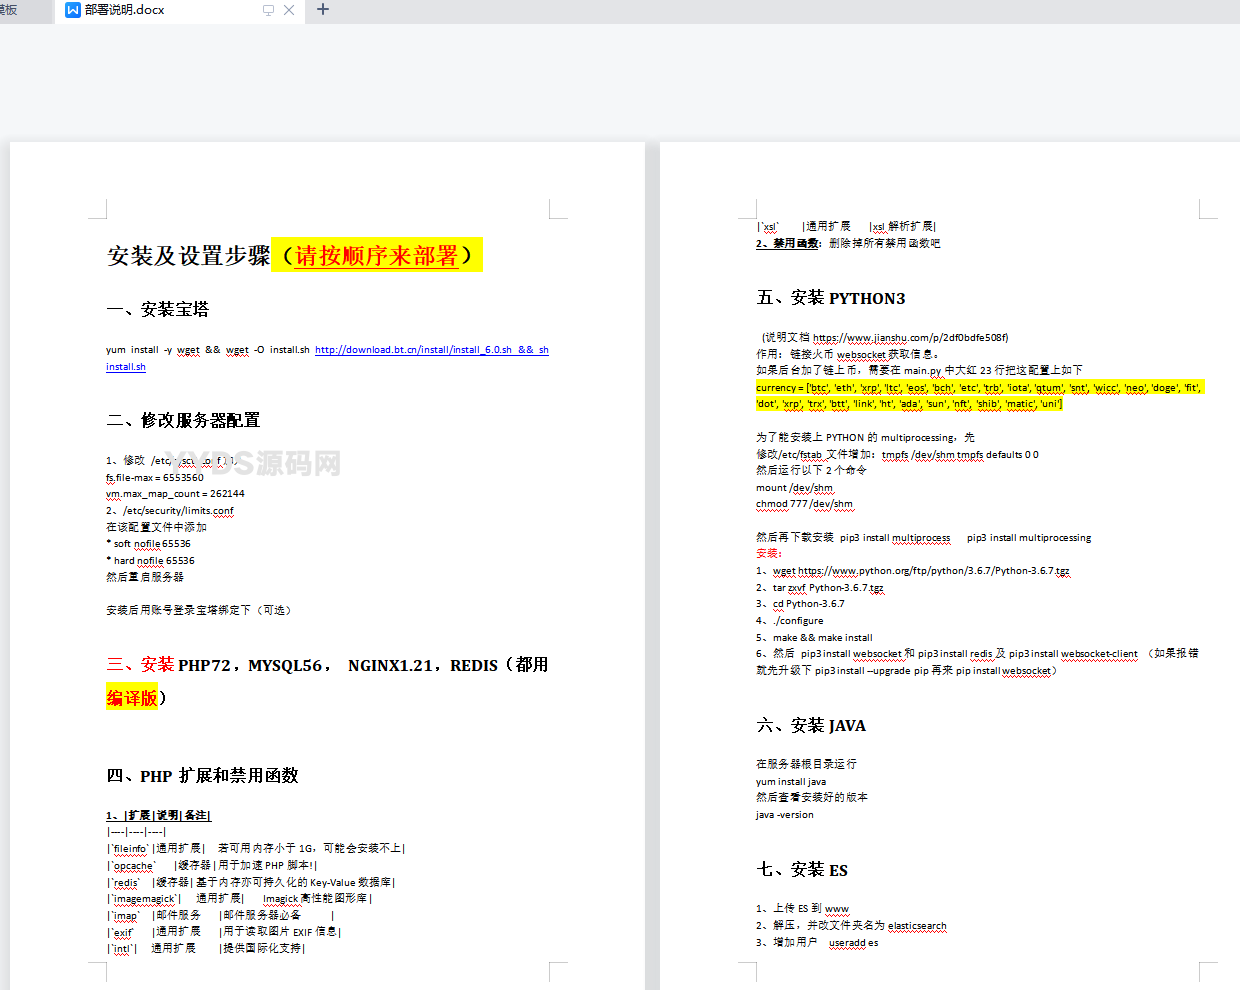This screenshot has height=990, width=1240.
Task: Click the blue W document icon
Action: pyautogui.click(x=72, y=10)
